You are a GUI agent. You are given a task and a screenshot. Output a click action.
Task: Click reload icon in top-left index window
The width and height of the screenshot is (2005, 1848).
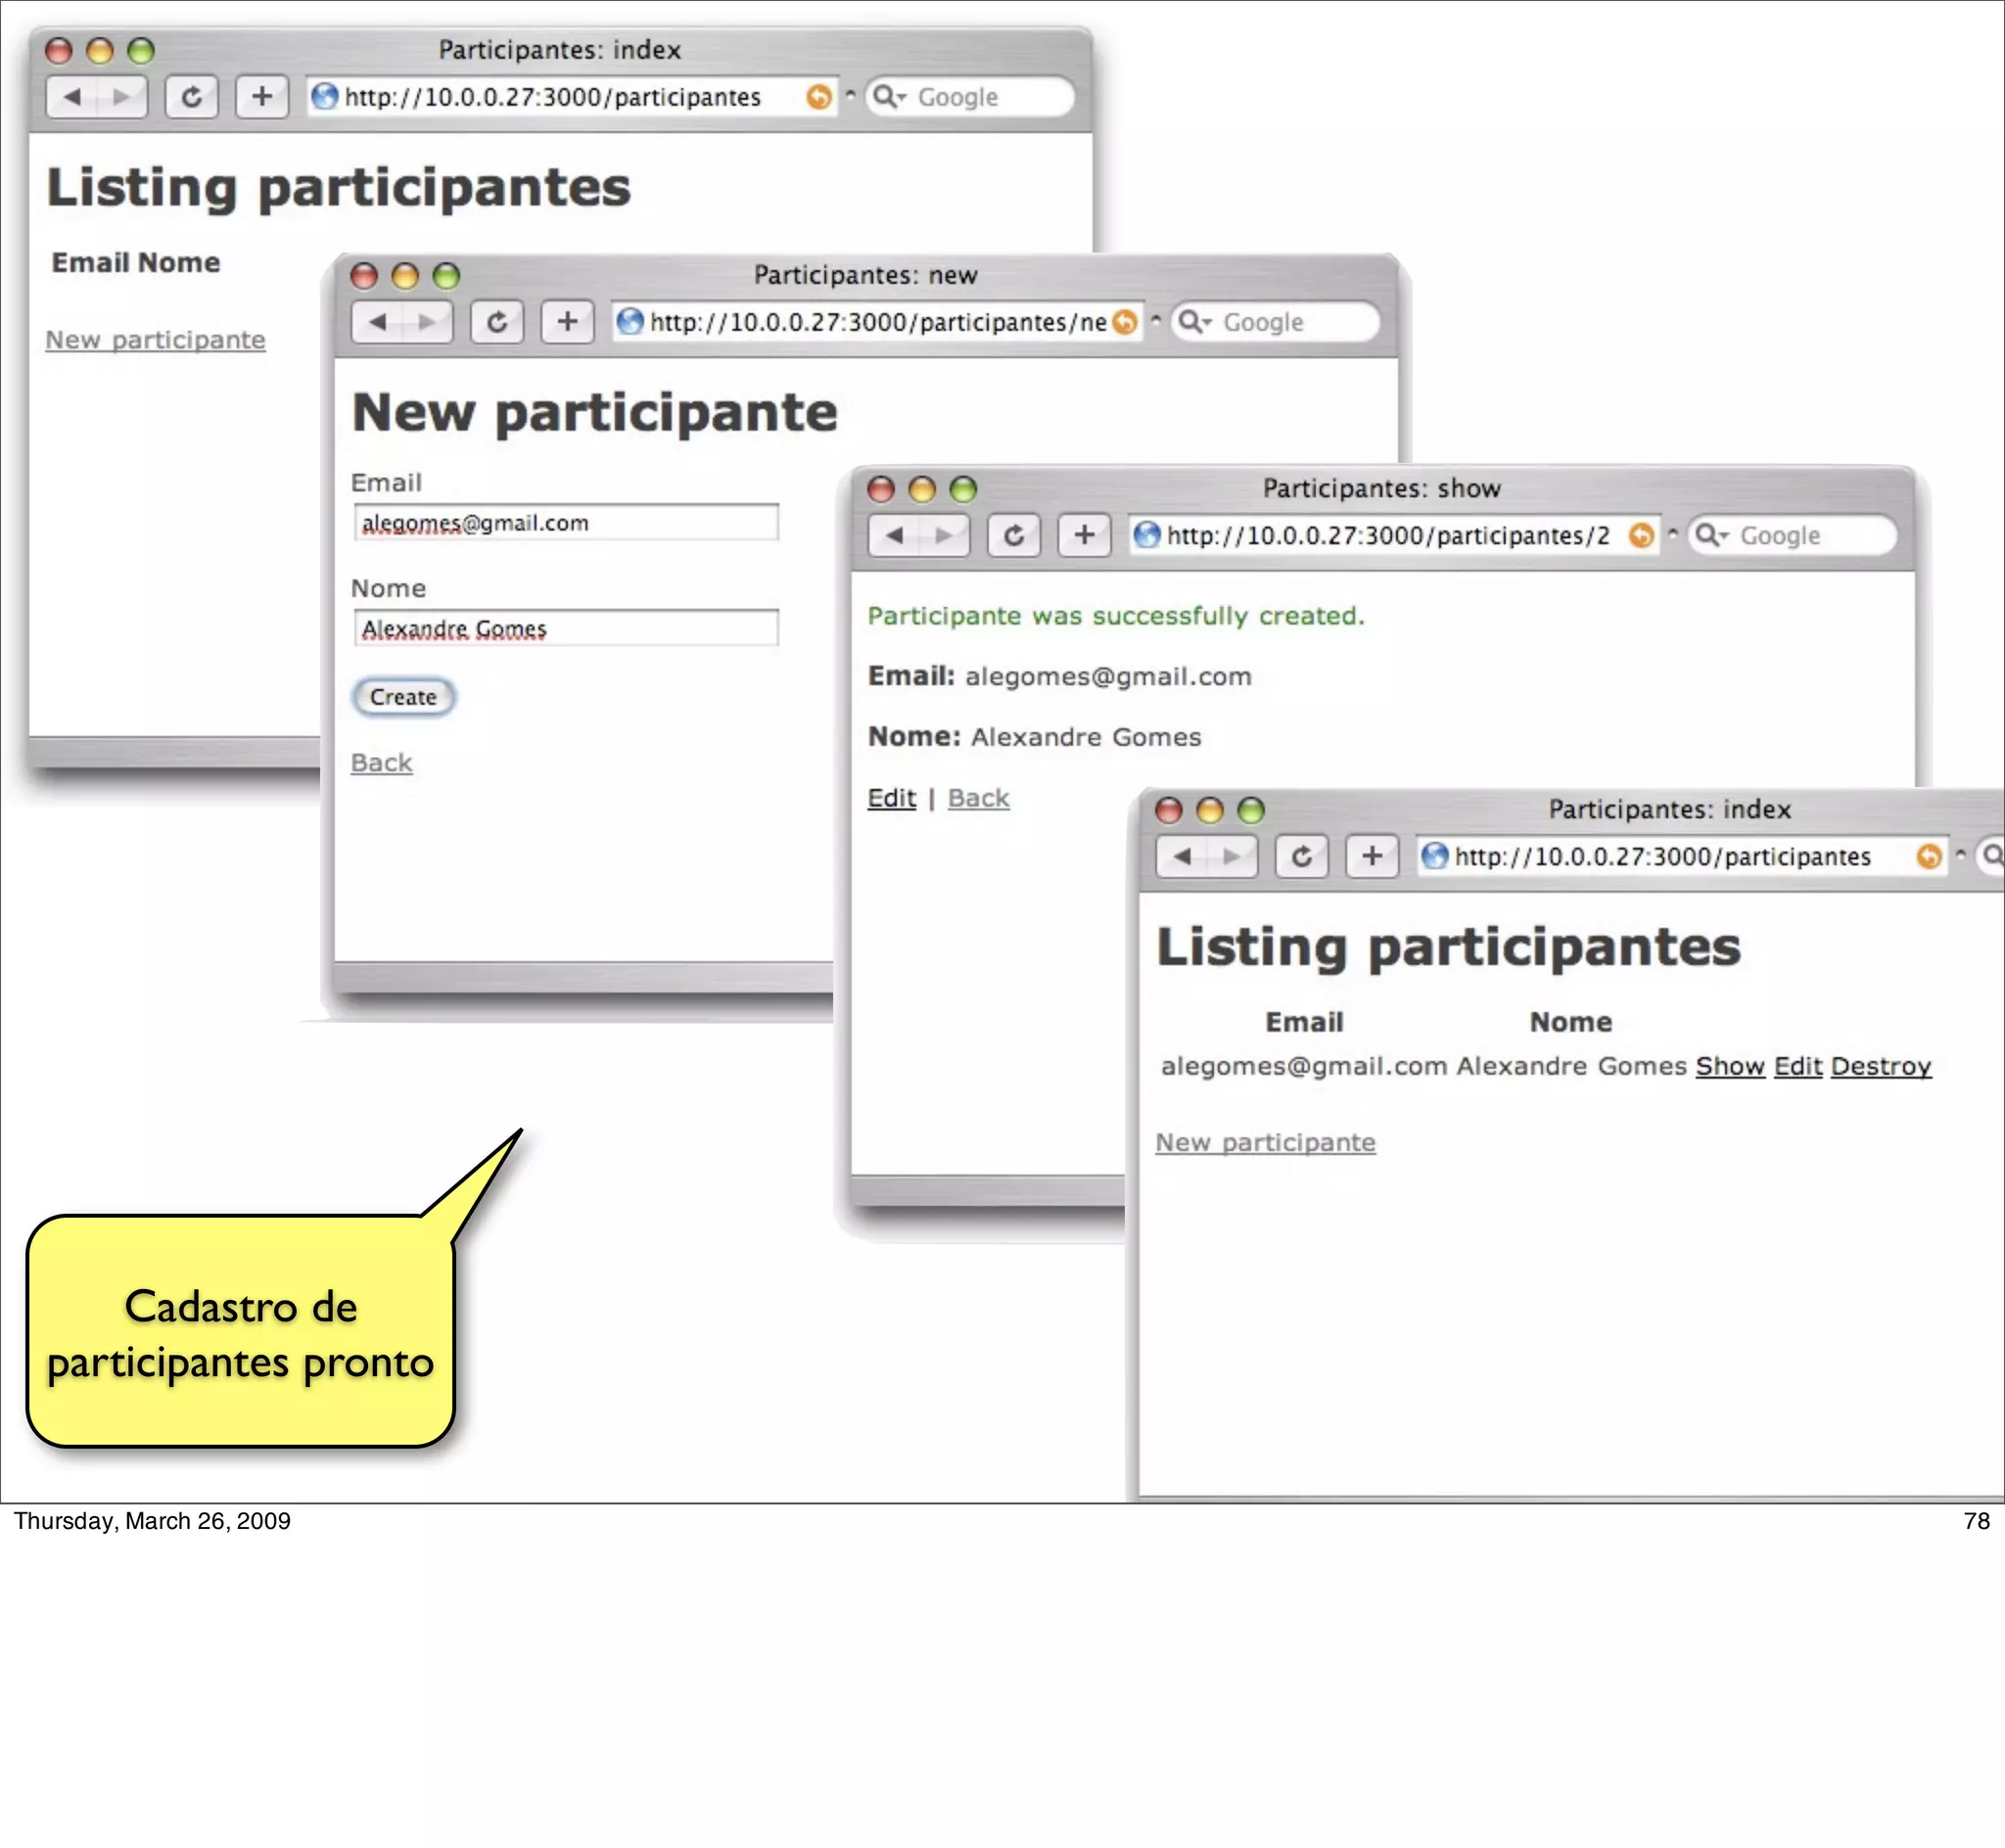[x=191, y=97]
